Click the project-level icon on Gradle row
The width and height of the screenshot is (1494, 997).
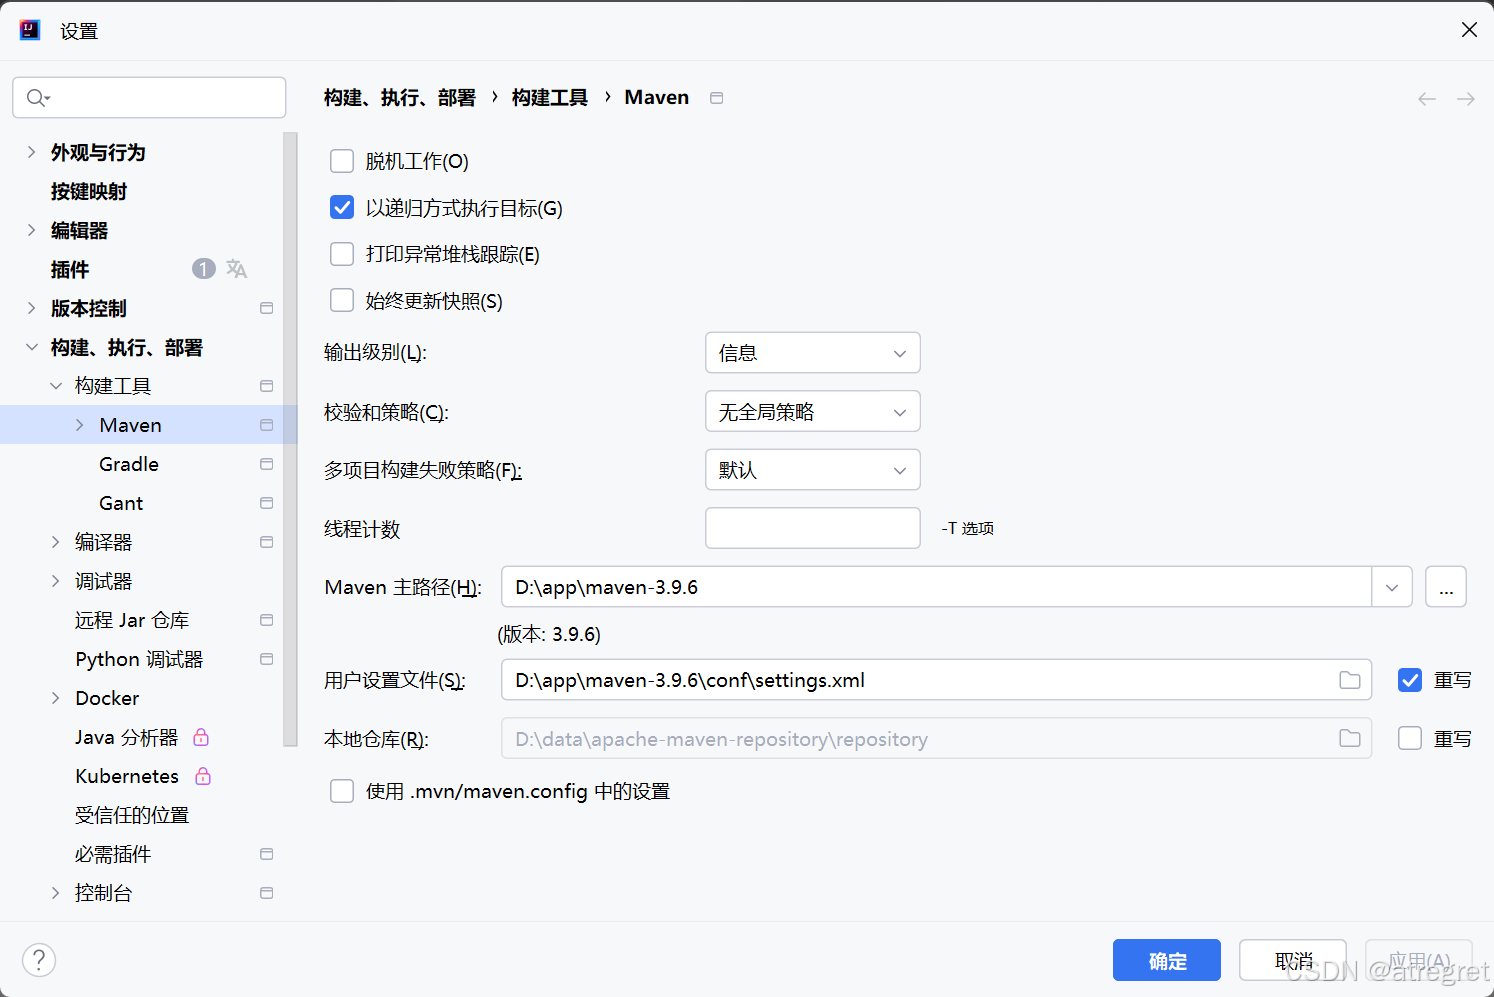pyautogui.click(x=266, y=464)
